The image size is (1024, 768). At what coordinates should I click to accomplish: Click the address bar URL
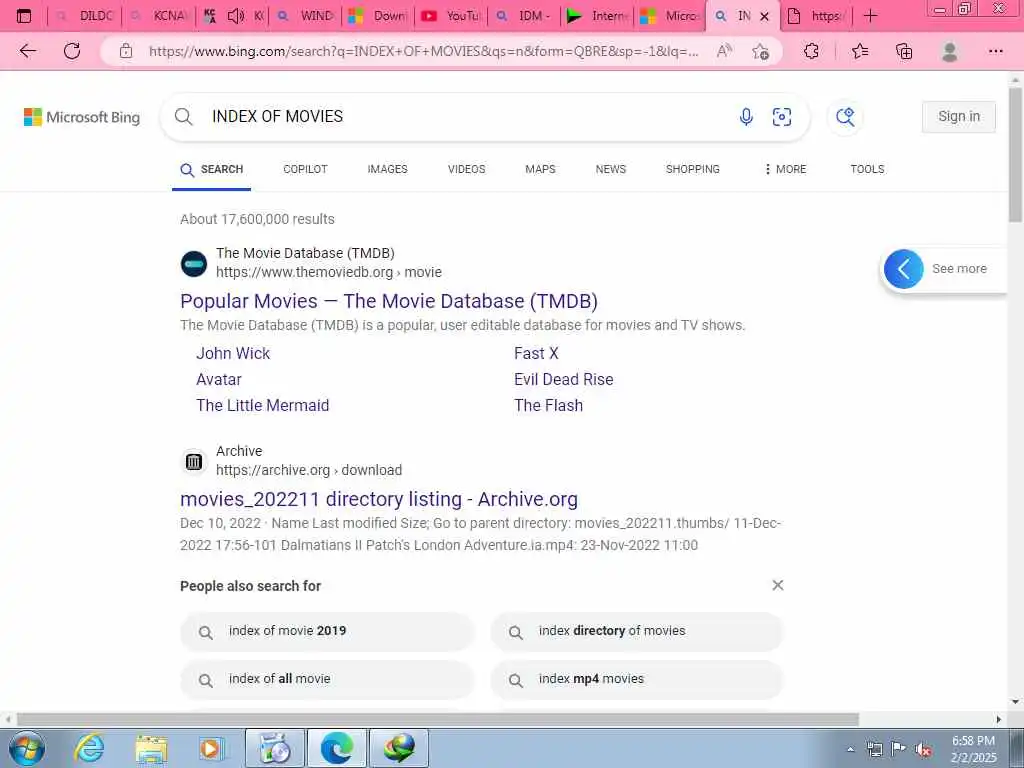[423, 51]
